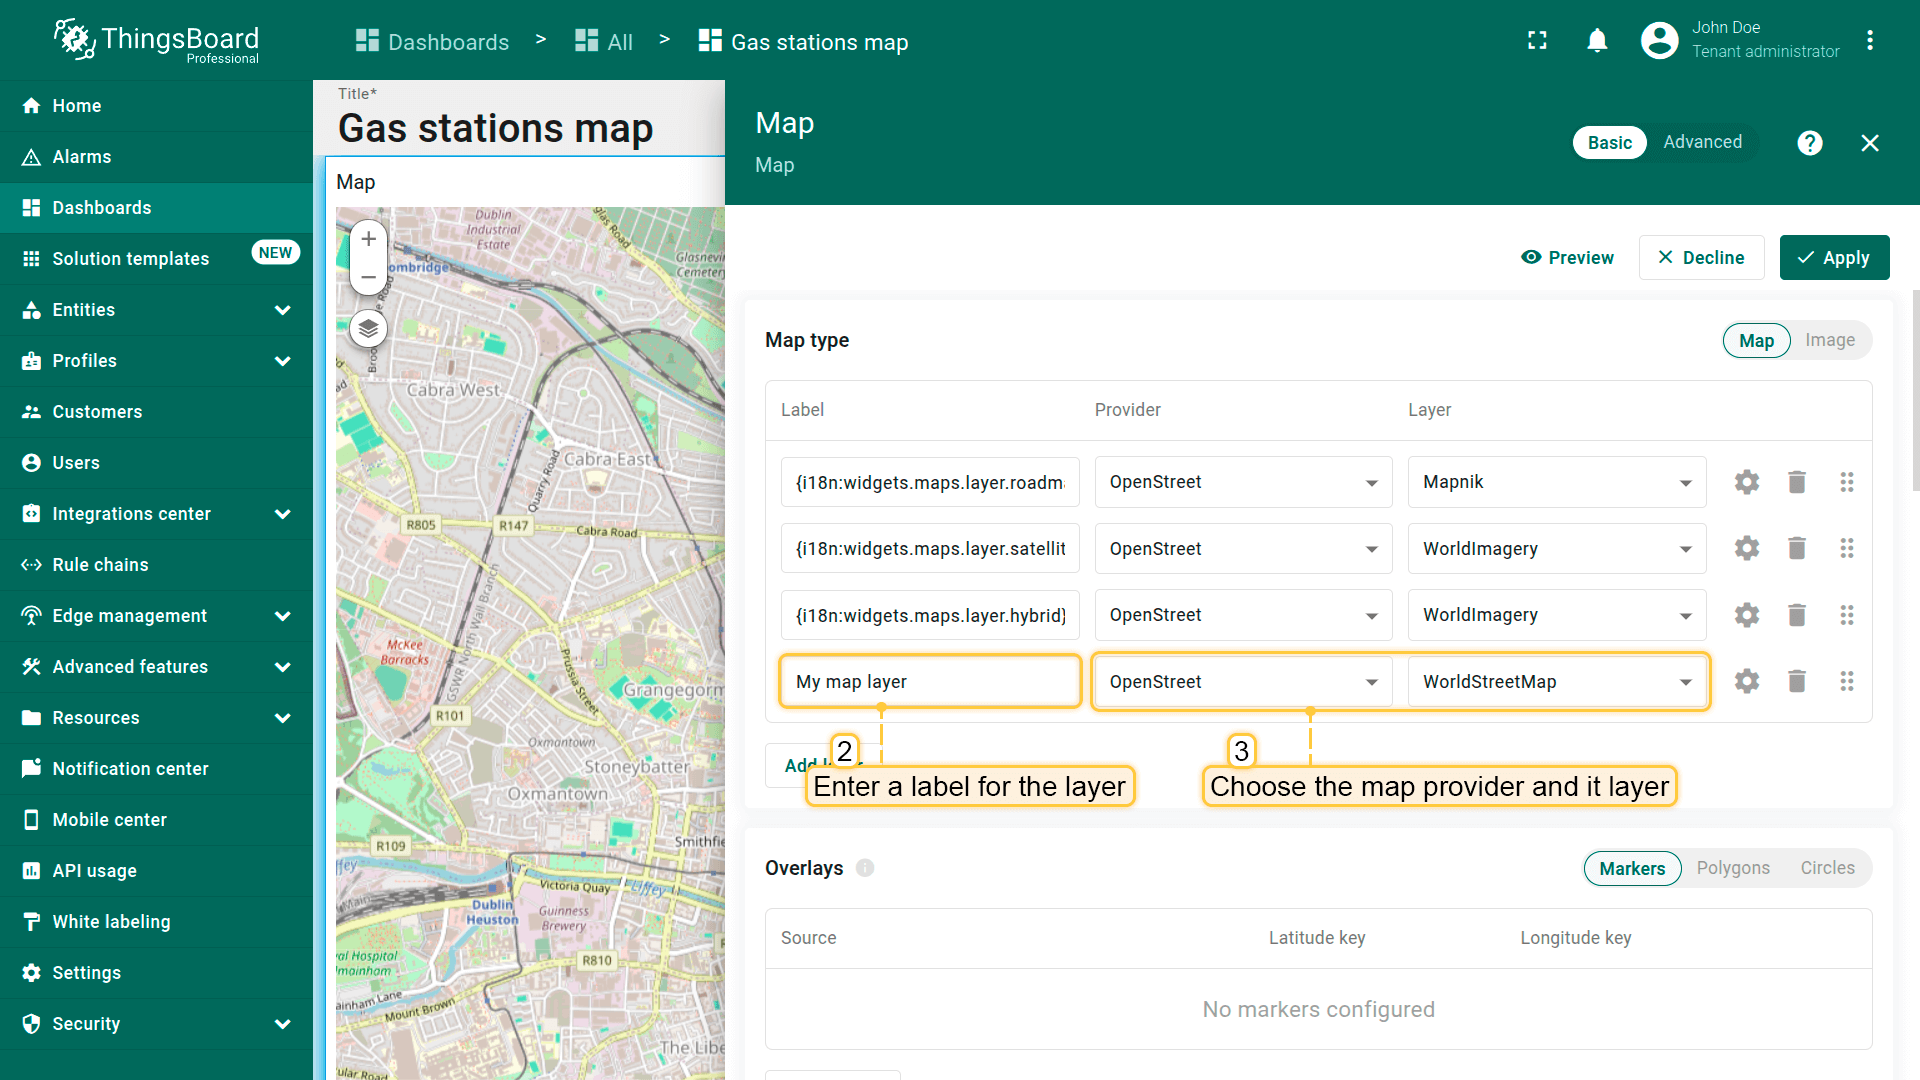Go to Dashboards breadcrumb
1920x1080 pixels.
(433, 42)
